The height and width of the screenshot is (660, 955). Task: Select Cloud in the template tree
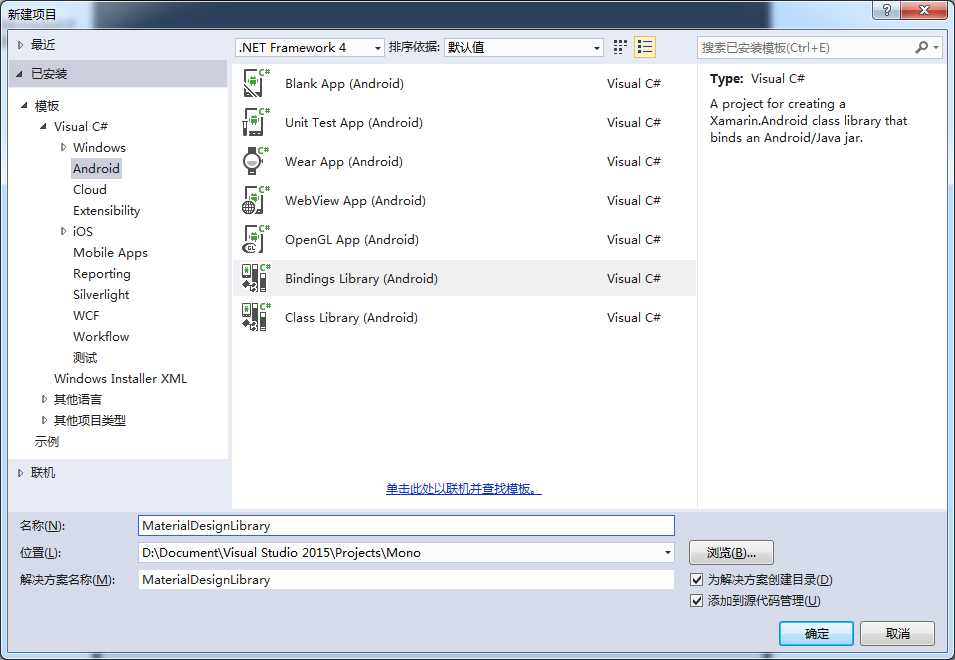90,189
